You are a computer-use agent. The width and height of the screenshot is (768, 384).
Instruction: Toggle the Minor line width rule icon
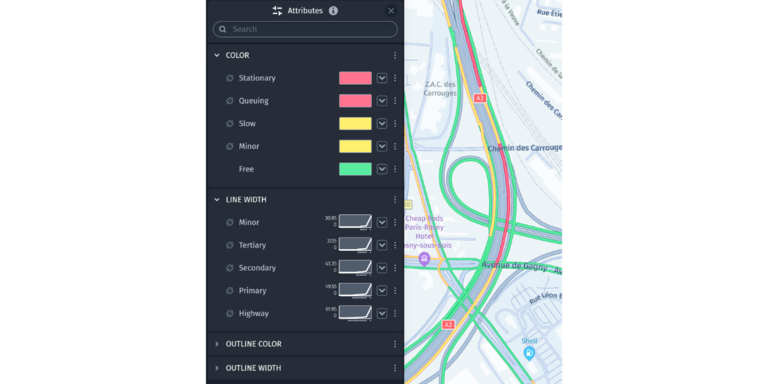[230, 222]
